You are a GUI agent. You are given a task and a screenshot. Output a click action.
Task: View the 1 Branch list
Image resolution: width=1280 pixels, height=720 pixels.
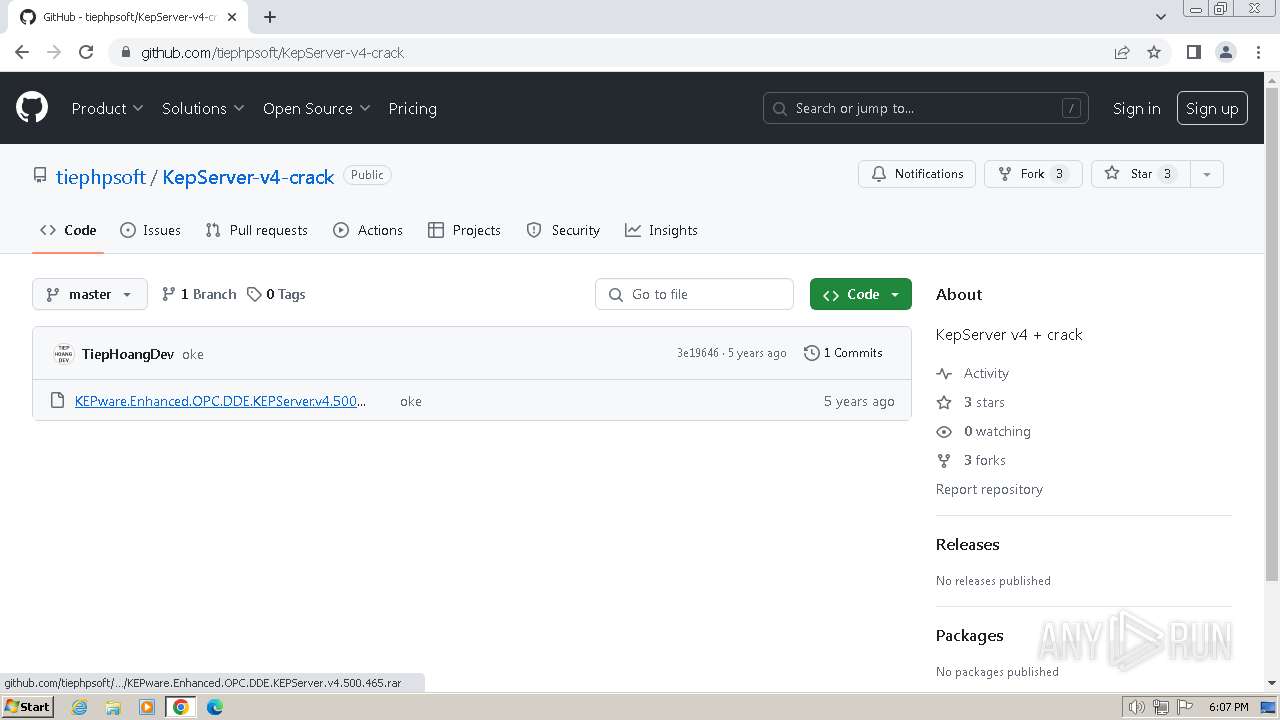[199, 294]
